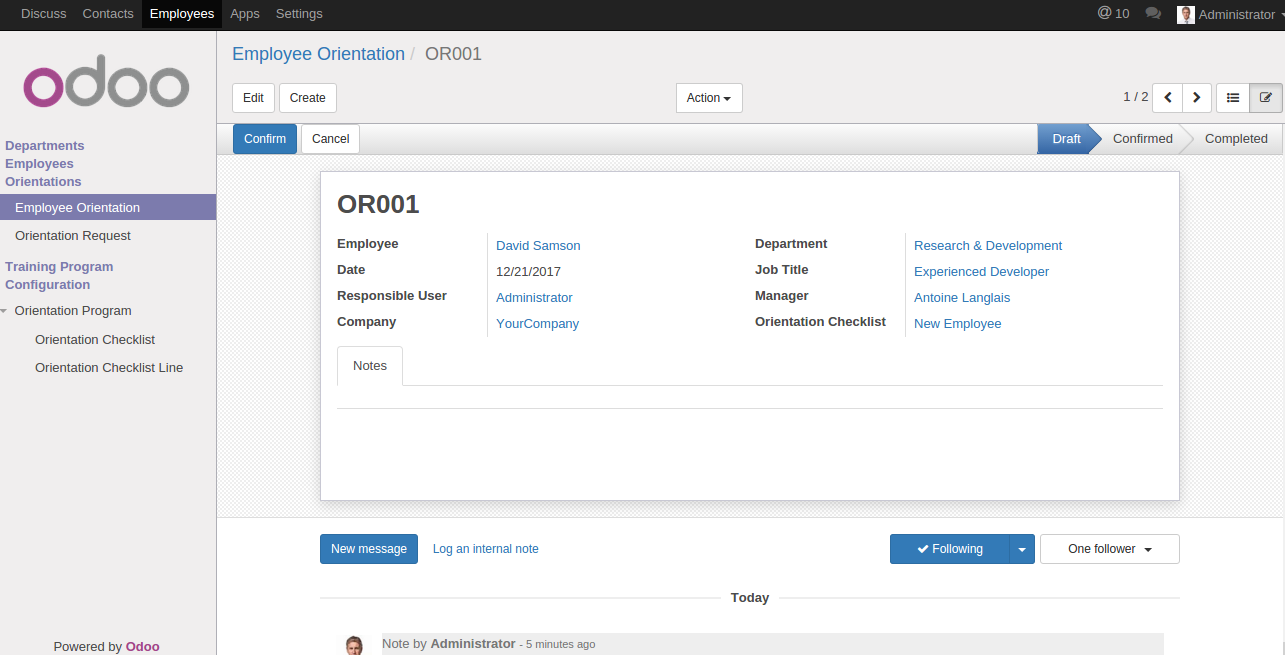Open the mentions inbox showing 10
Viewport: 1285px width, 655px height.
point(1113,14)
